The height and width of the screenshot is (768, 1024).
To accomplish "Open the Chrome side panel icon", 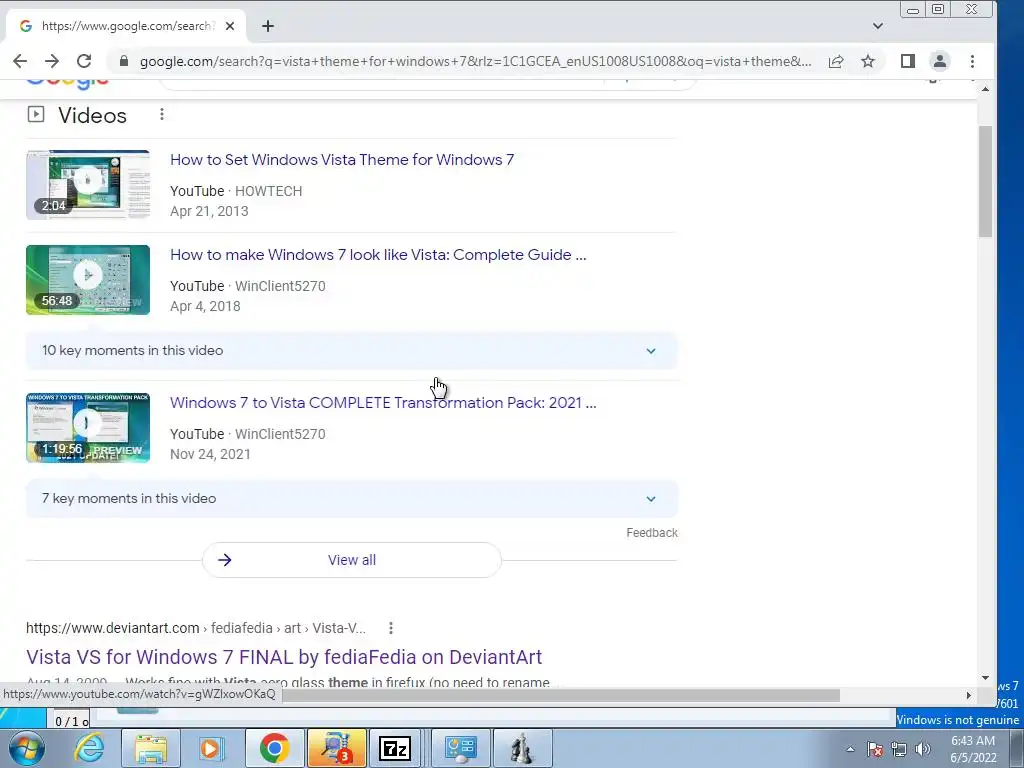I will click(x=907, y=61).
